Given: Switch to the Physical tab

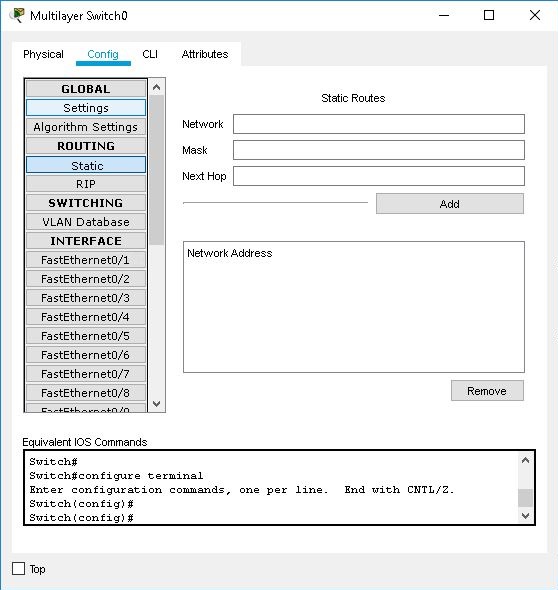Looking at the screenshot, I should [x=43, y=54].
